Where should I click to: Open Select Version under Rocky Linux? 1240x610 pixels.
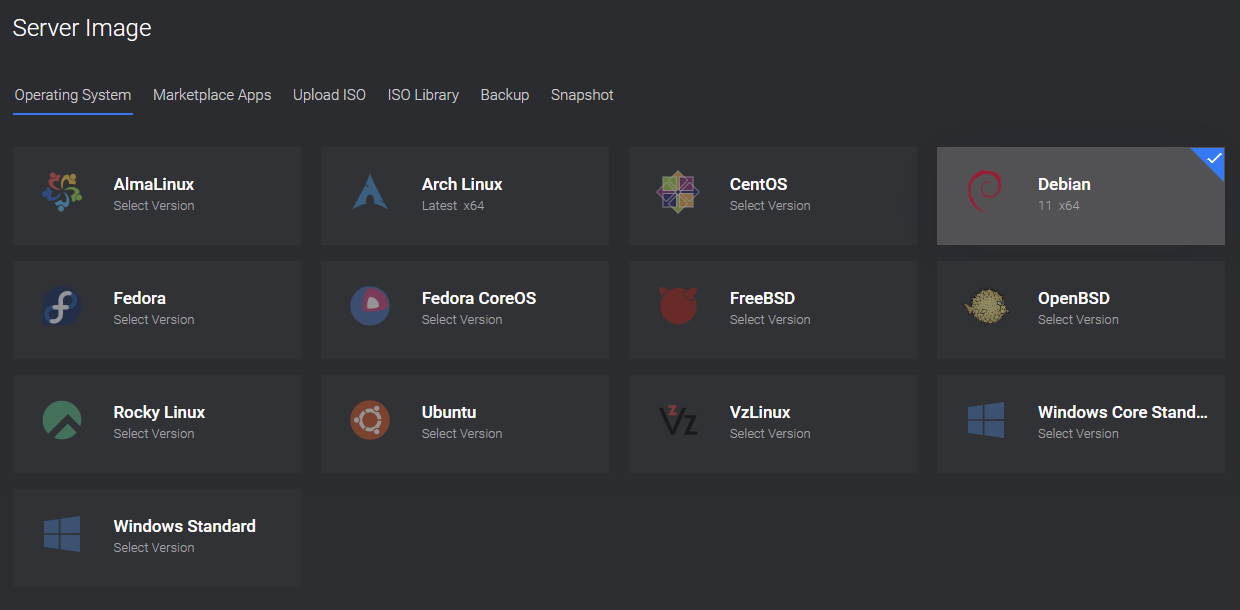point(154,434)
